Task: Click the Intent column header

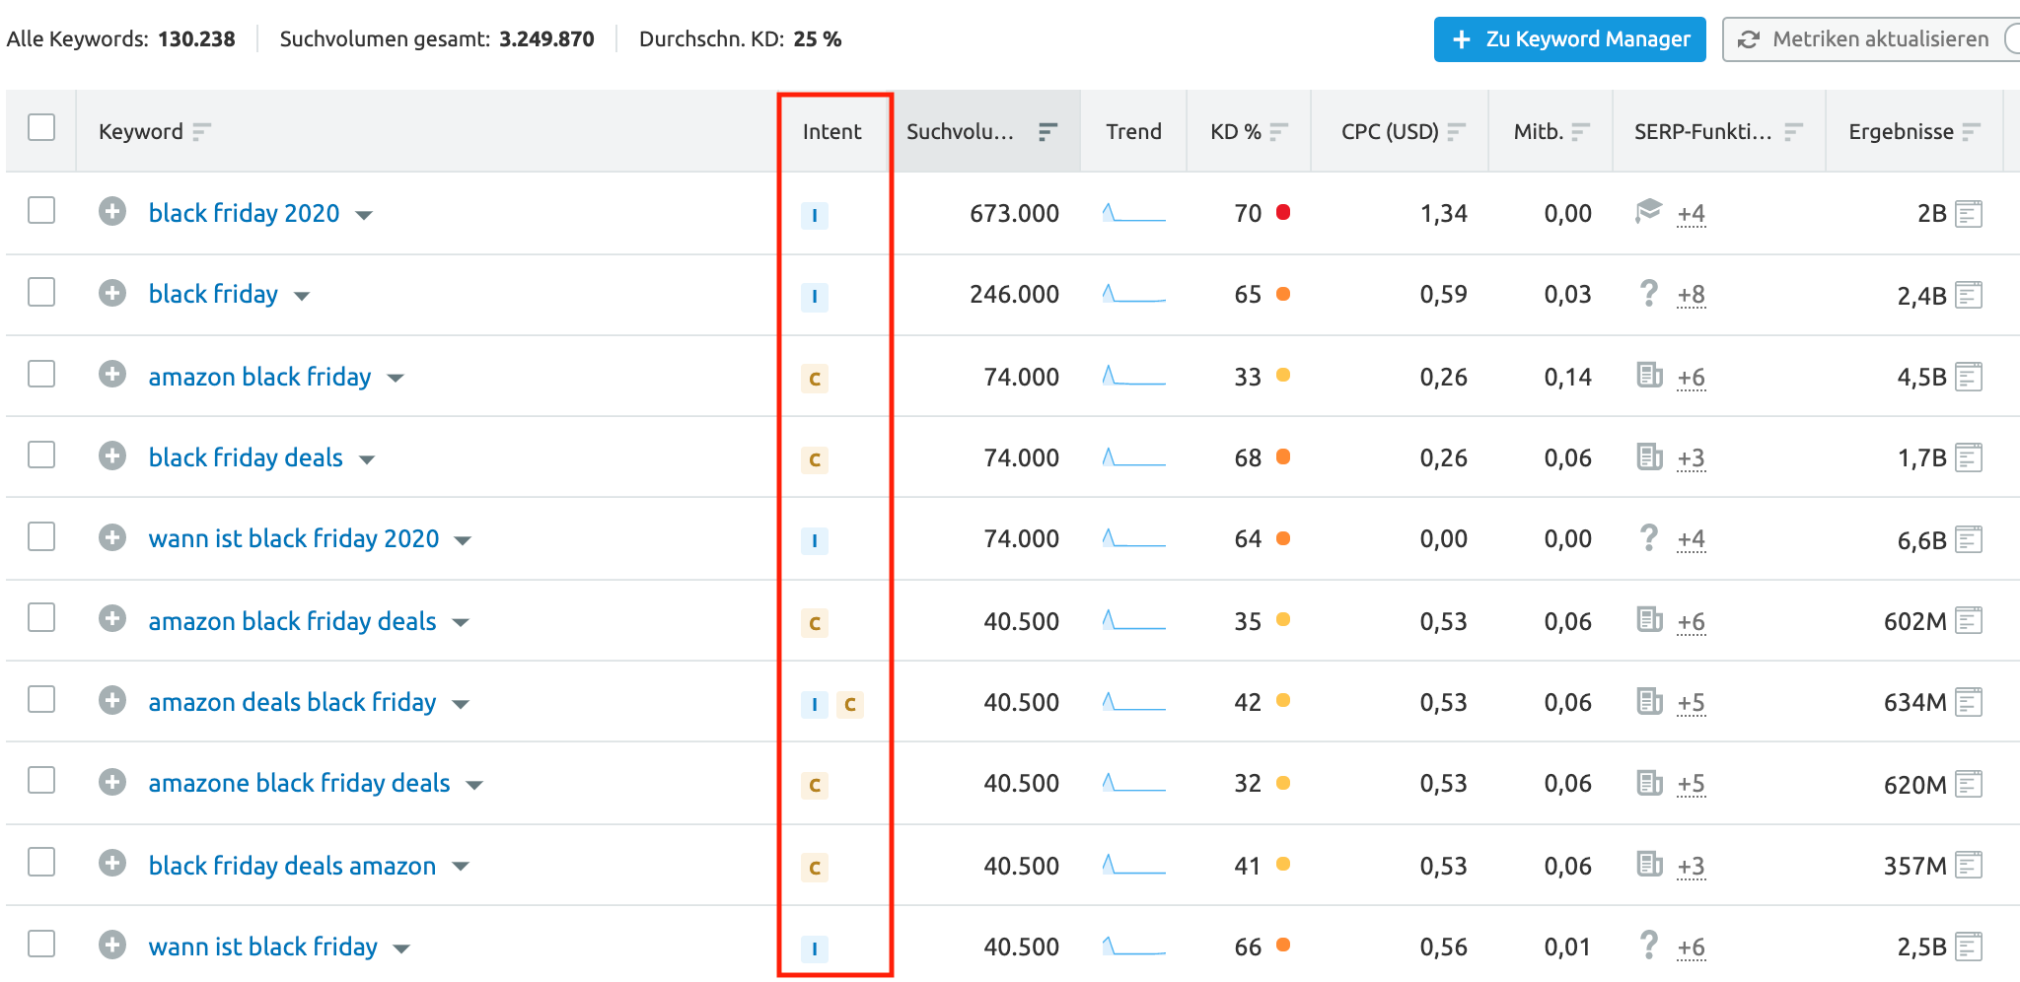Action: point(832,132)
